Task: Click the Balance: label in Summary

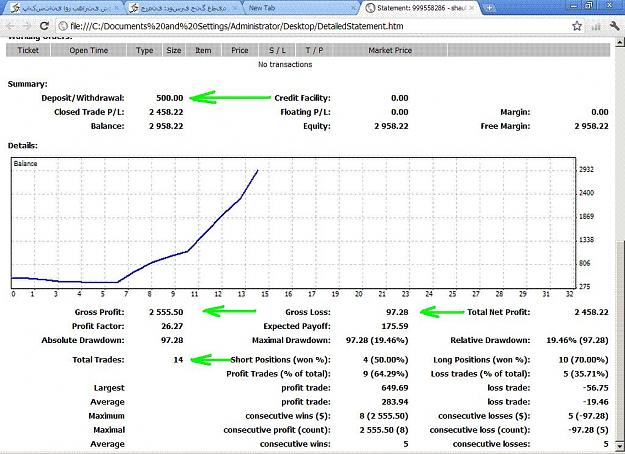Action: (x=108, y=126)
